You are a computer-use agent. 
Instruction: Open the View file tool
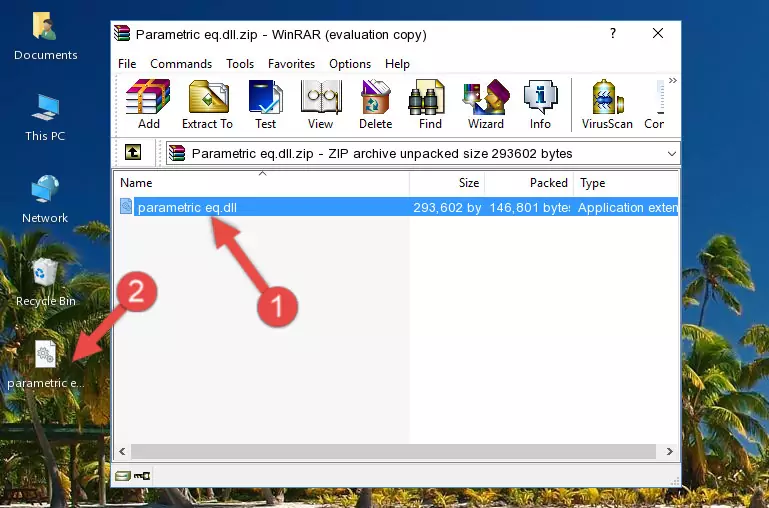[321, 104]
